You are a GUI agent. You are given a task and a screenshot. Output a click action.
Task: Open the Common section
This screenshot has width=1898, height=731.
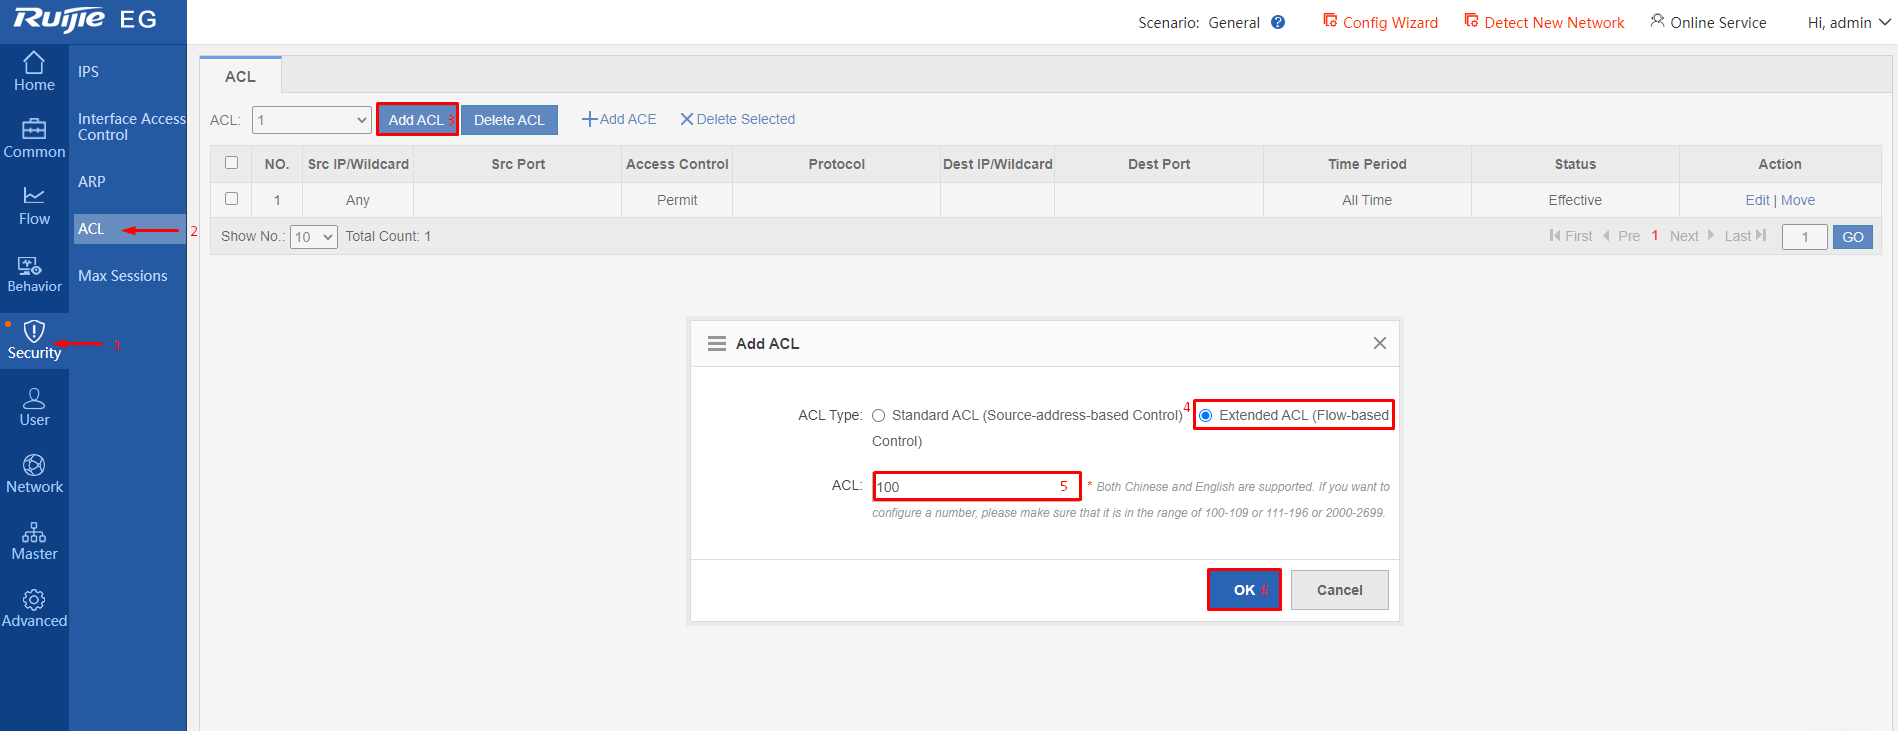34,139
